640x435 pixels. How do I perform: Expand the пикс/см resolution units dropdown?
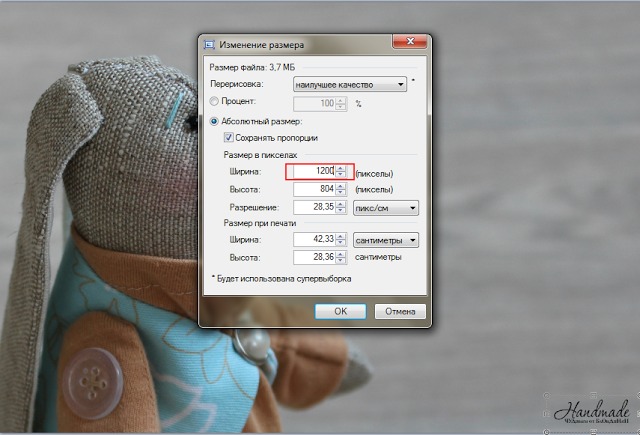386,208
